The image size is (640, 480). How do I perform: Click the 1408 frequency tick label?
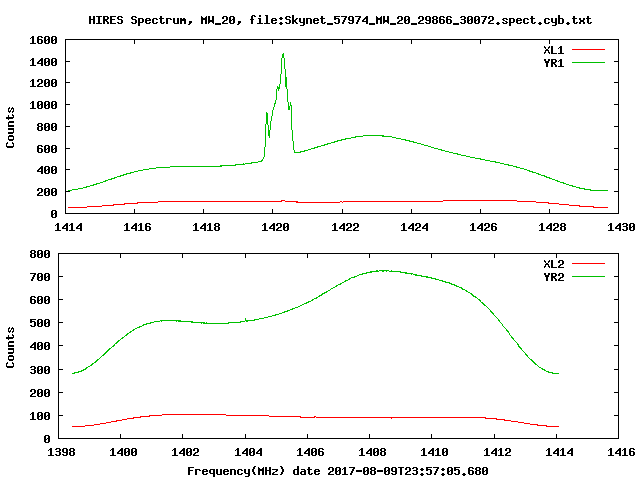[x=372, y=452]
